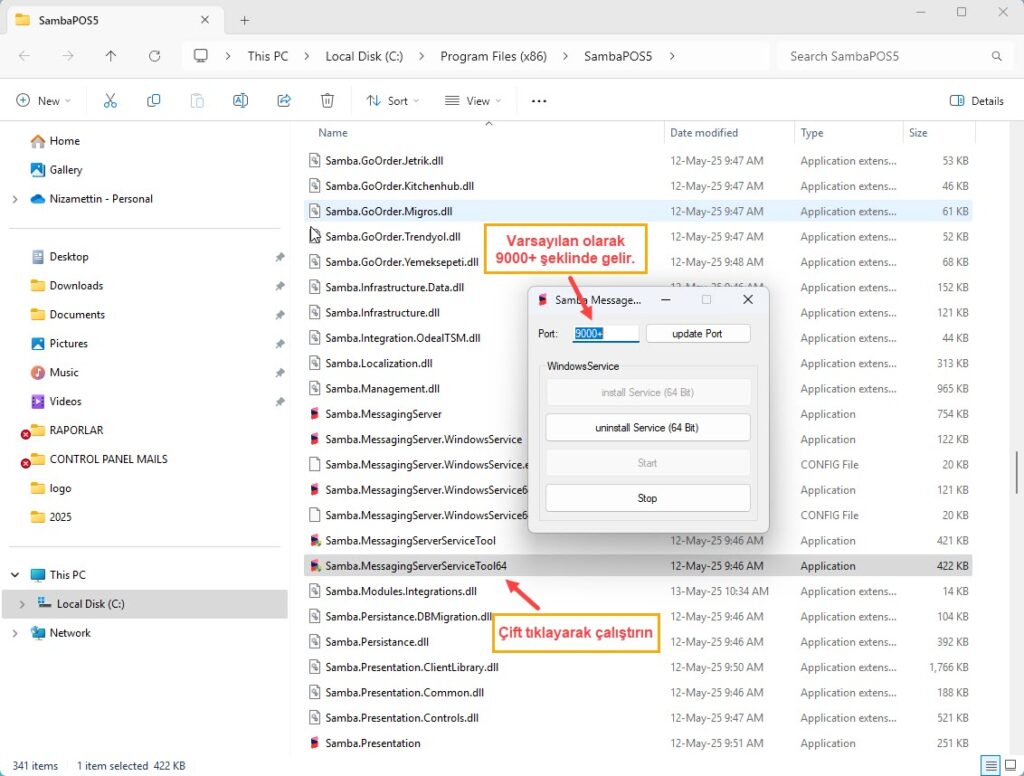Refresh the SambaPOS5 folder view
The height and width of the screenshot is (776, 1024).
tap(154, 56)
